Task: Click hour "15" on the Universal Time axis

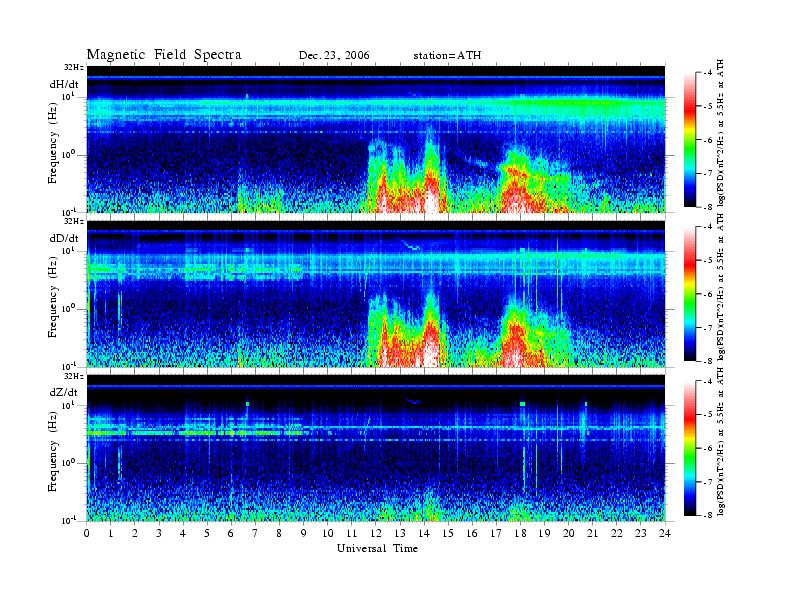Action: (448, 533)
